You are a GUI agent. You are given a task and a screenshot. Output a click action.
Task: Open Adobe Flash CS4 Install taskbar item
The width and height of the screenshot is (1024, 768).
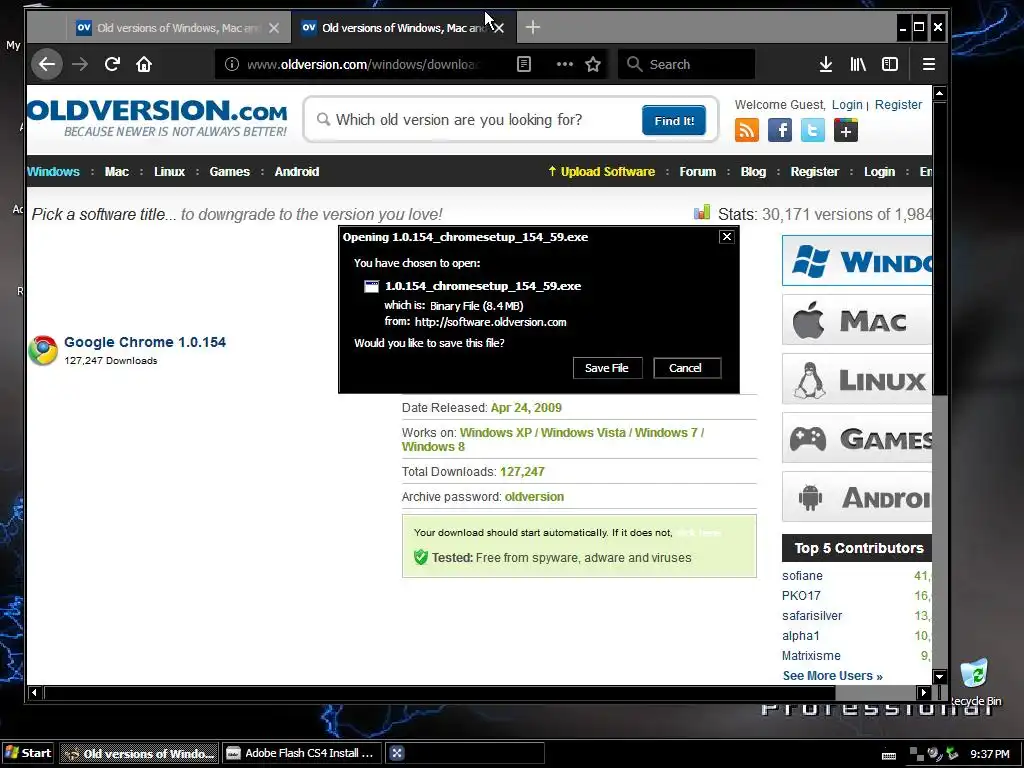(x=302, y=753)
